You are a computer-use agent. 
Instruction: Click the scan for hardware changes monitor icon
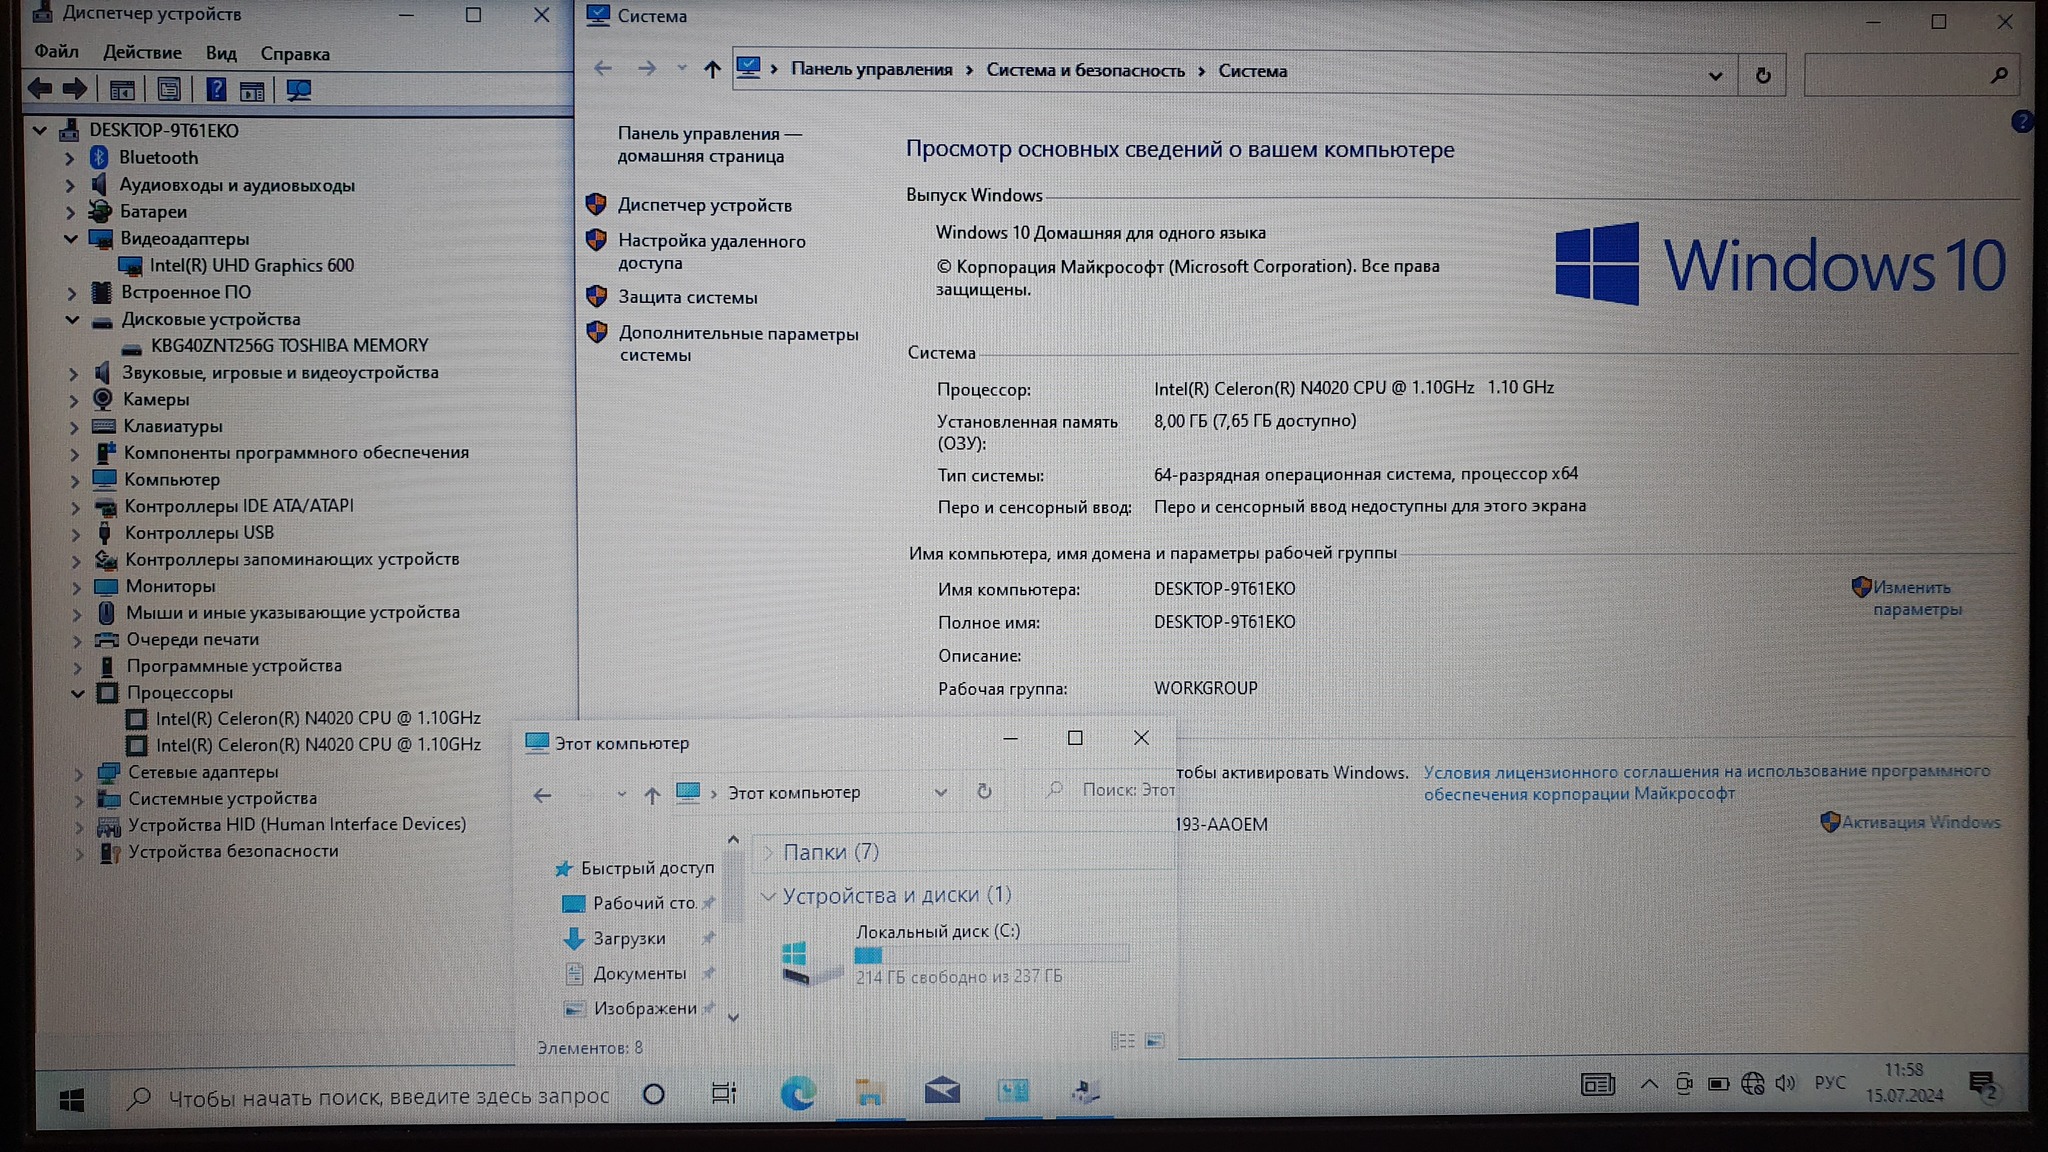pos(298,90)
